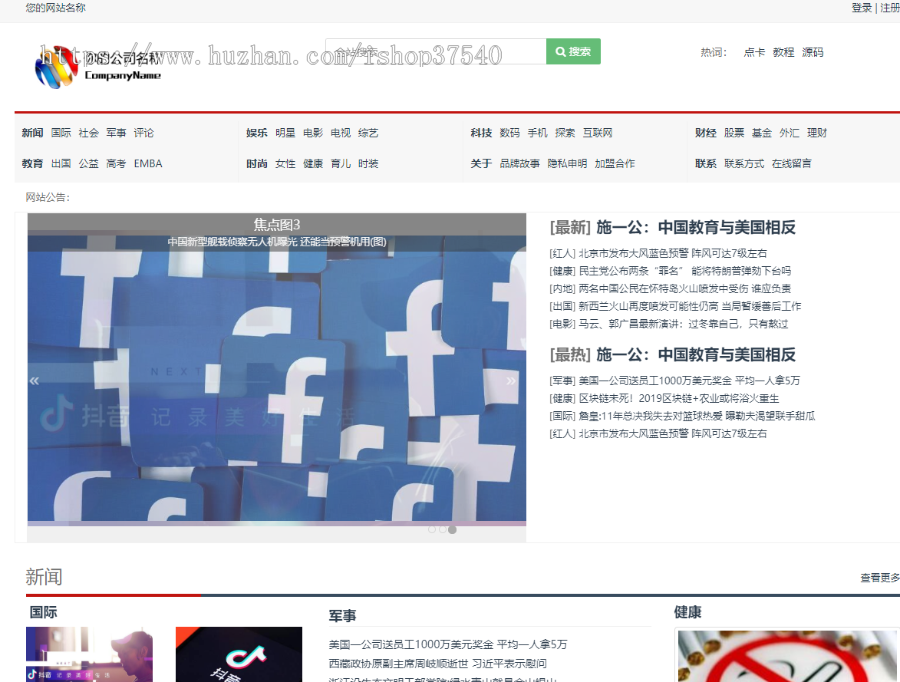The width and height of the screenshot is (900, 682).
Task: Open the 注册 register link
Action: [x=890, y=8]
